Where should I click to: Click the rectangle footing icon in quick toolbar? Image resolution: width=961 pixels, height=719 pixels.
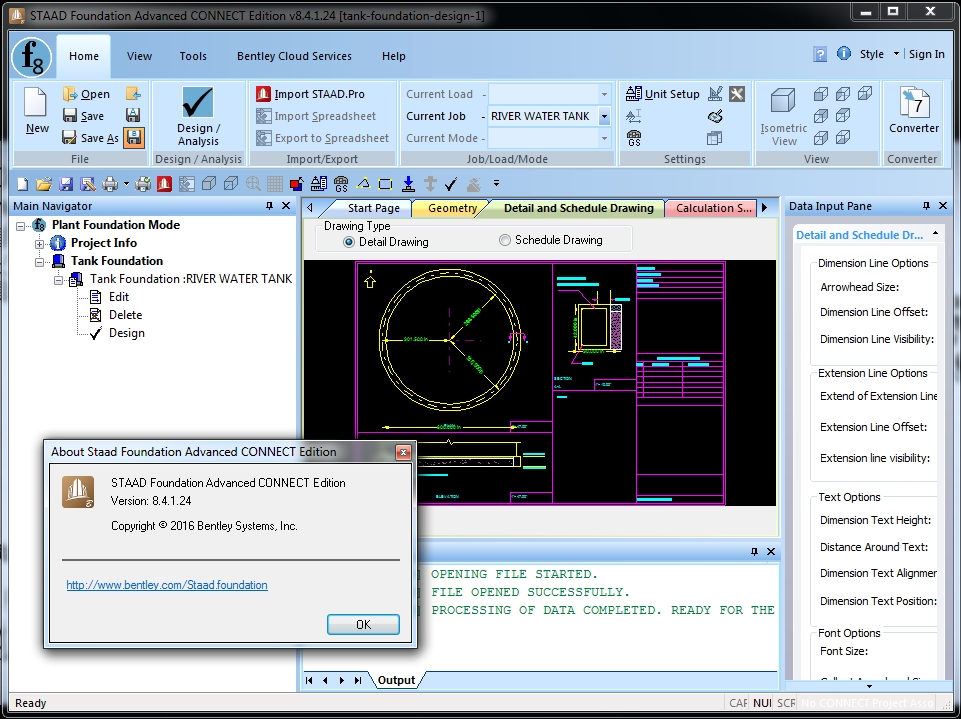(x=386, y=183)
